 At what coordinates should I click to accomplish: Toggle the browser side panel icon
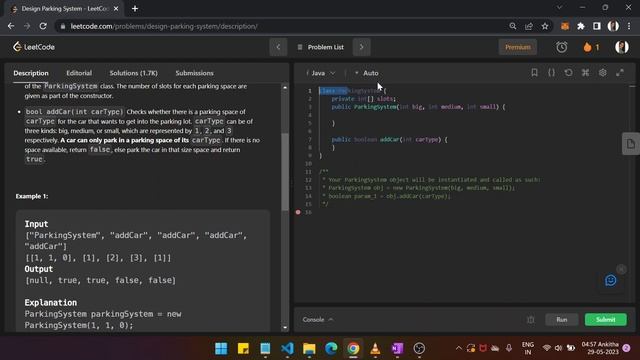597,26
